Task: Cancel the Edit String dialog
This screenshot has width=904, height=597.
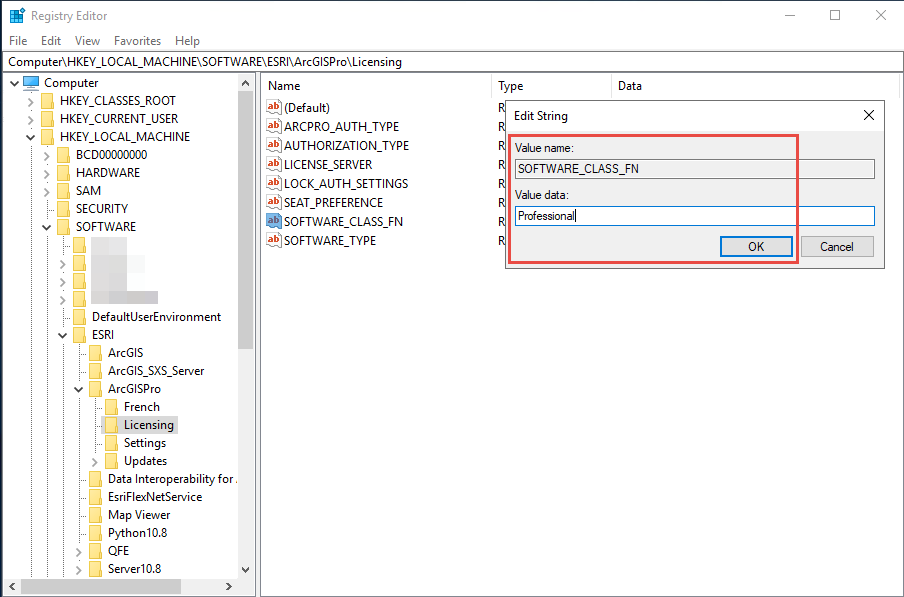Action: tap(837, 246)
